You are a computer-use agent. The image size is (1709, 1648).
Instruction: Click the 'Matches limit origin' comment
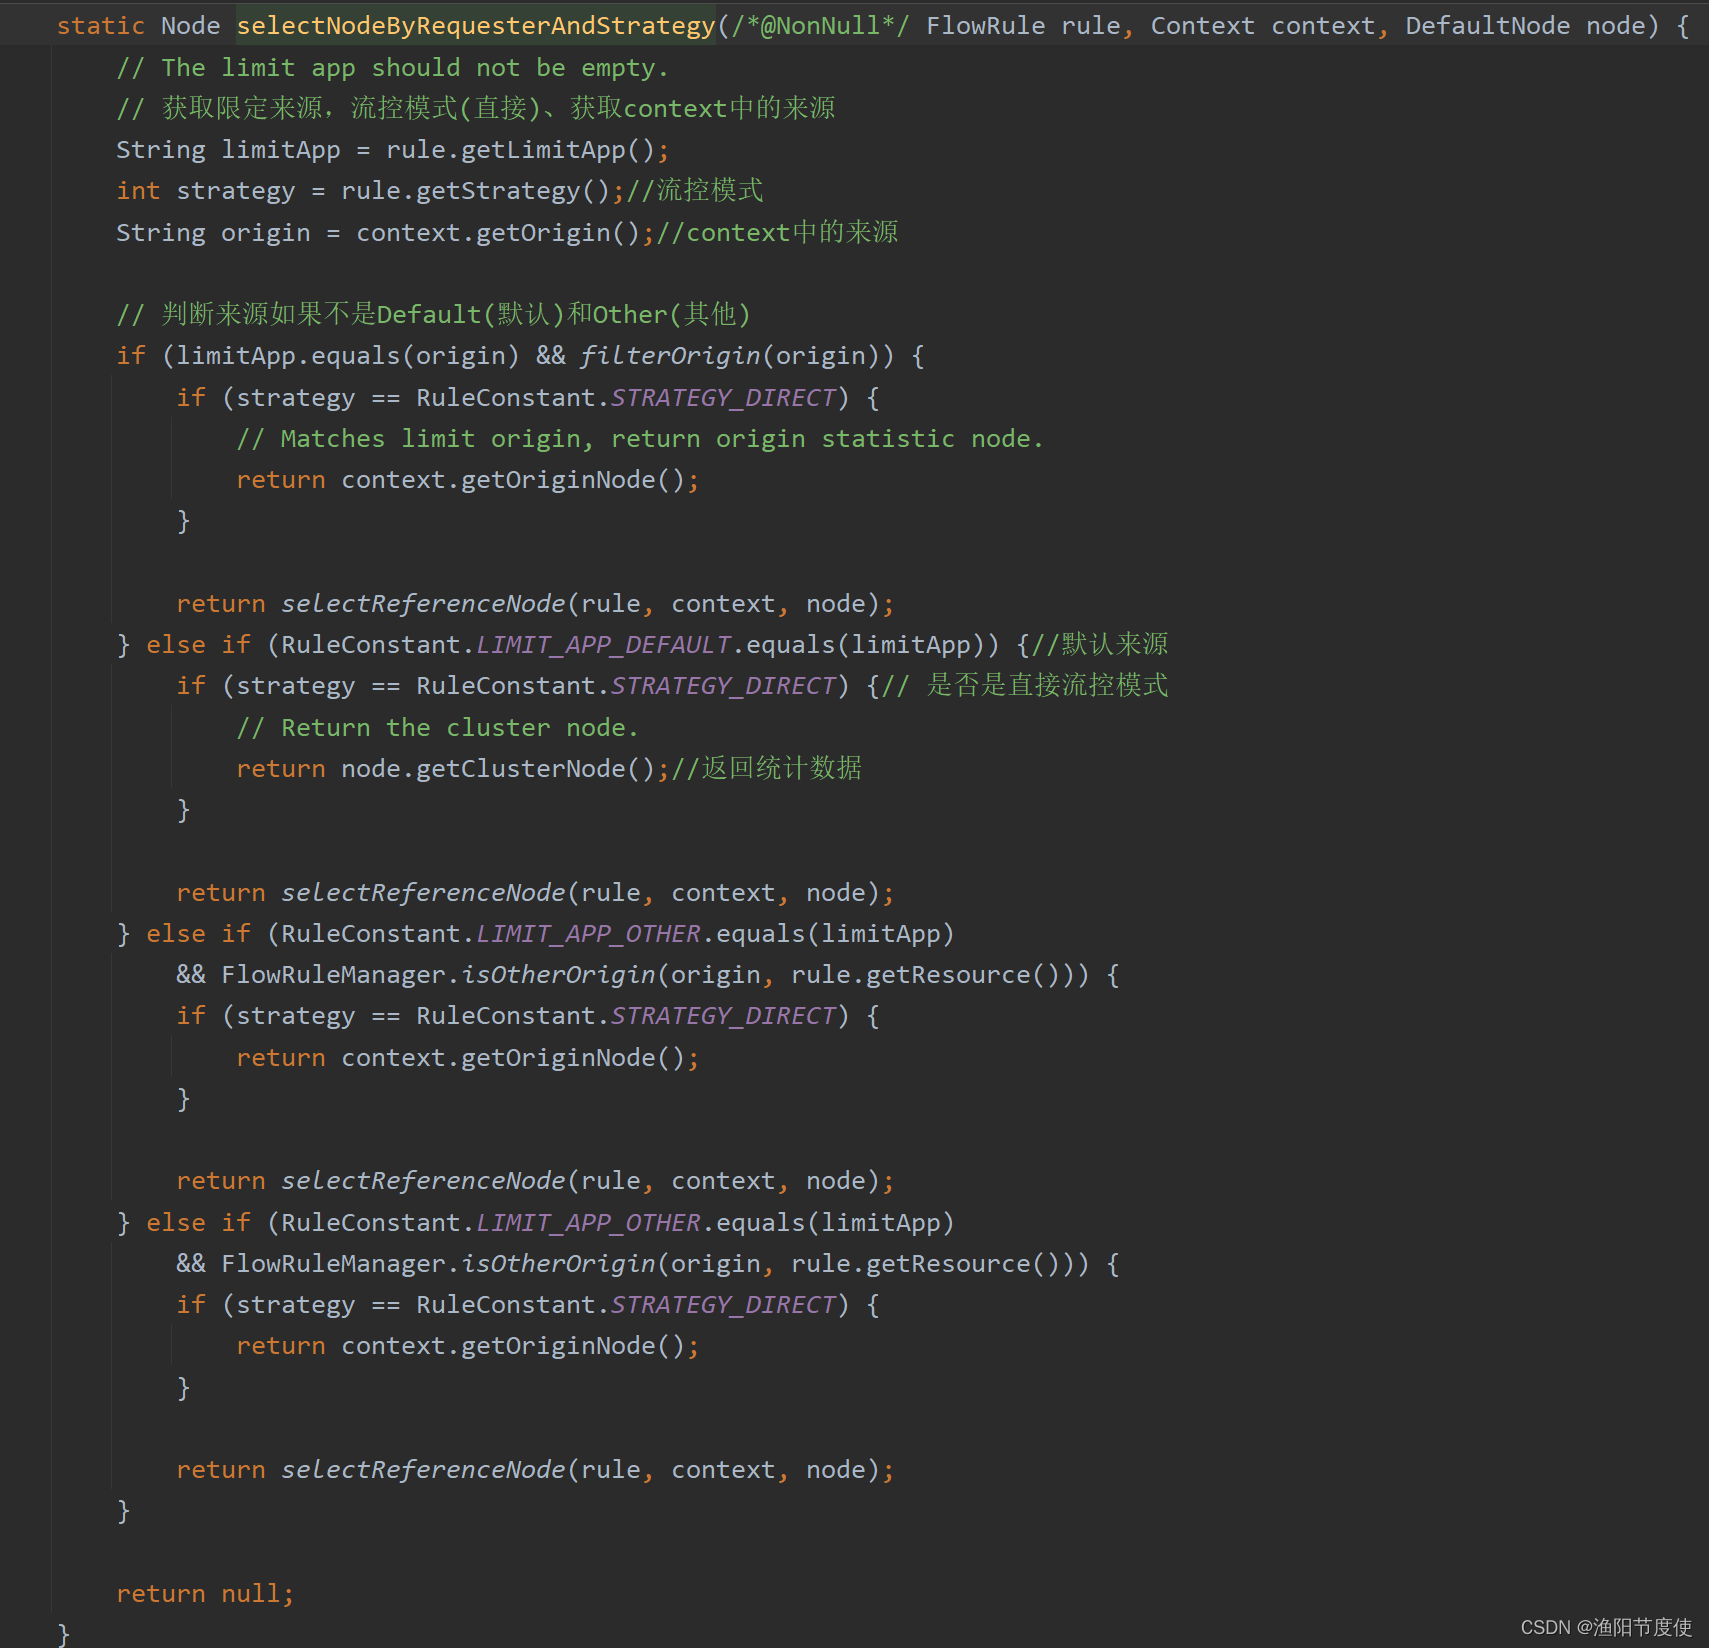click(640, 439)
